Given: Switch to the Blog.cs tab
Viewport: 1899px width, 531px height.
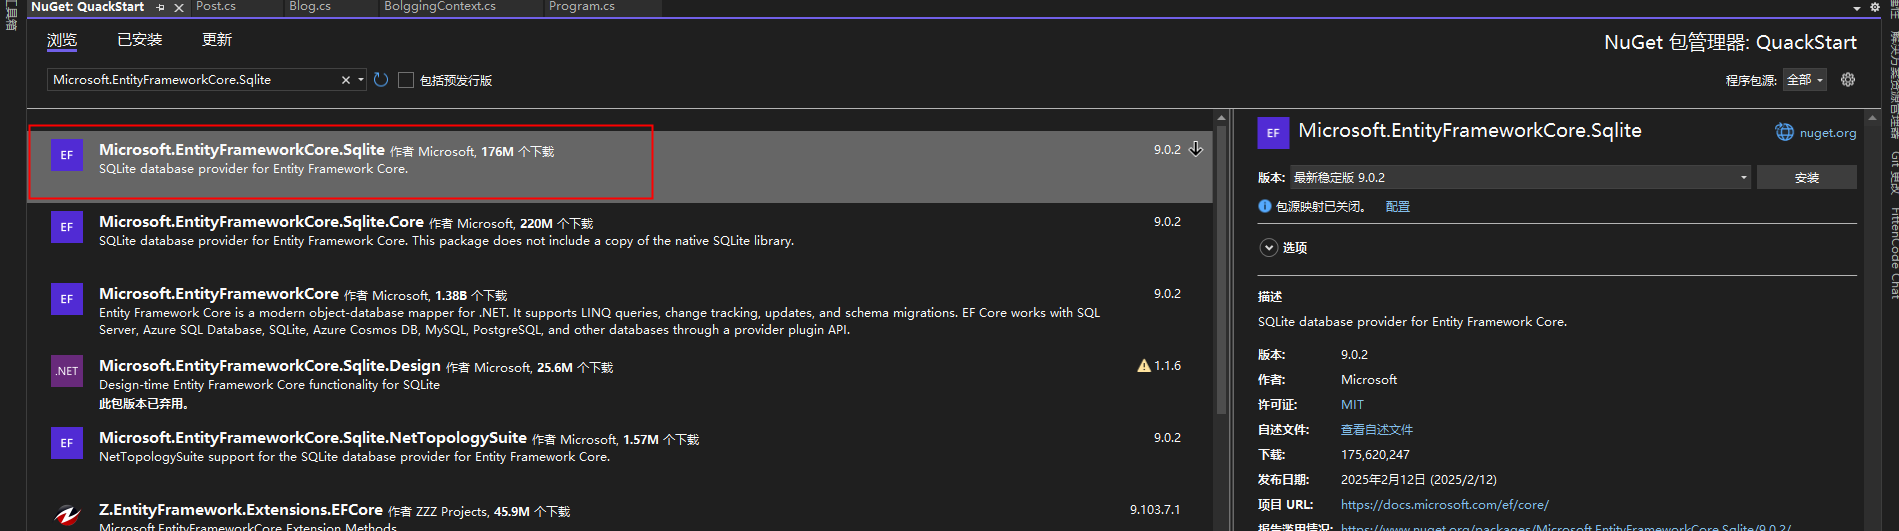Looking at the screenshot, I should [310, 7].
